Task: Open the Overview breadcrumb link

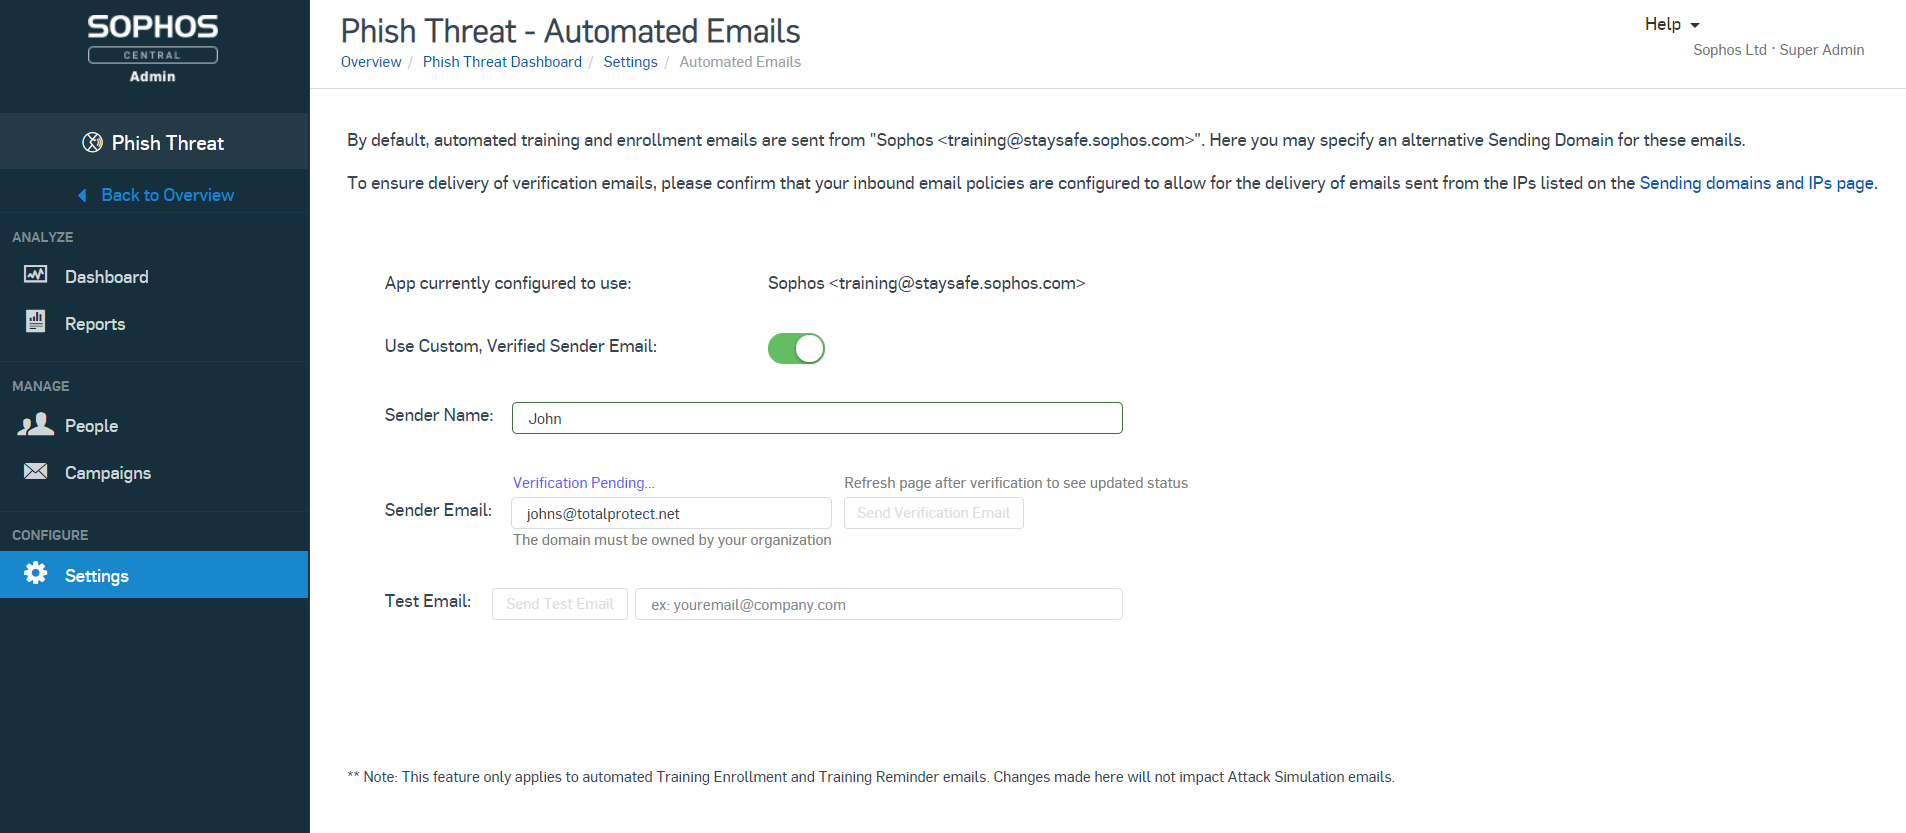Action: coord(371,62)
